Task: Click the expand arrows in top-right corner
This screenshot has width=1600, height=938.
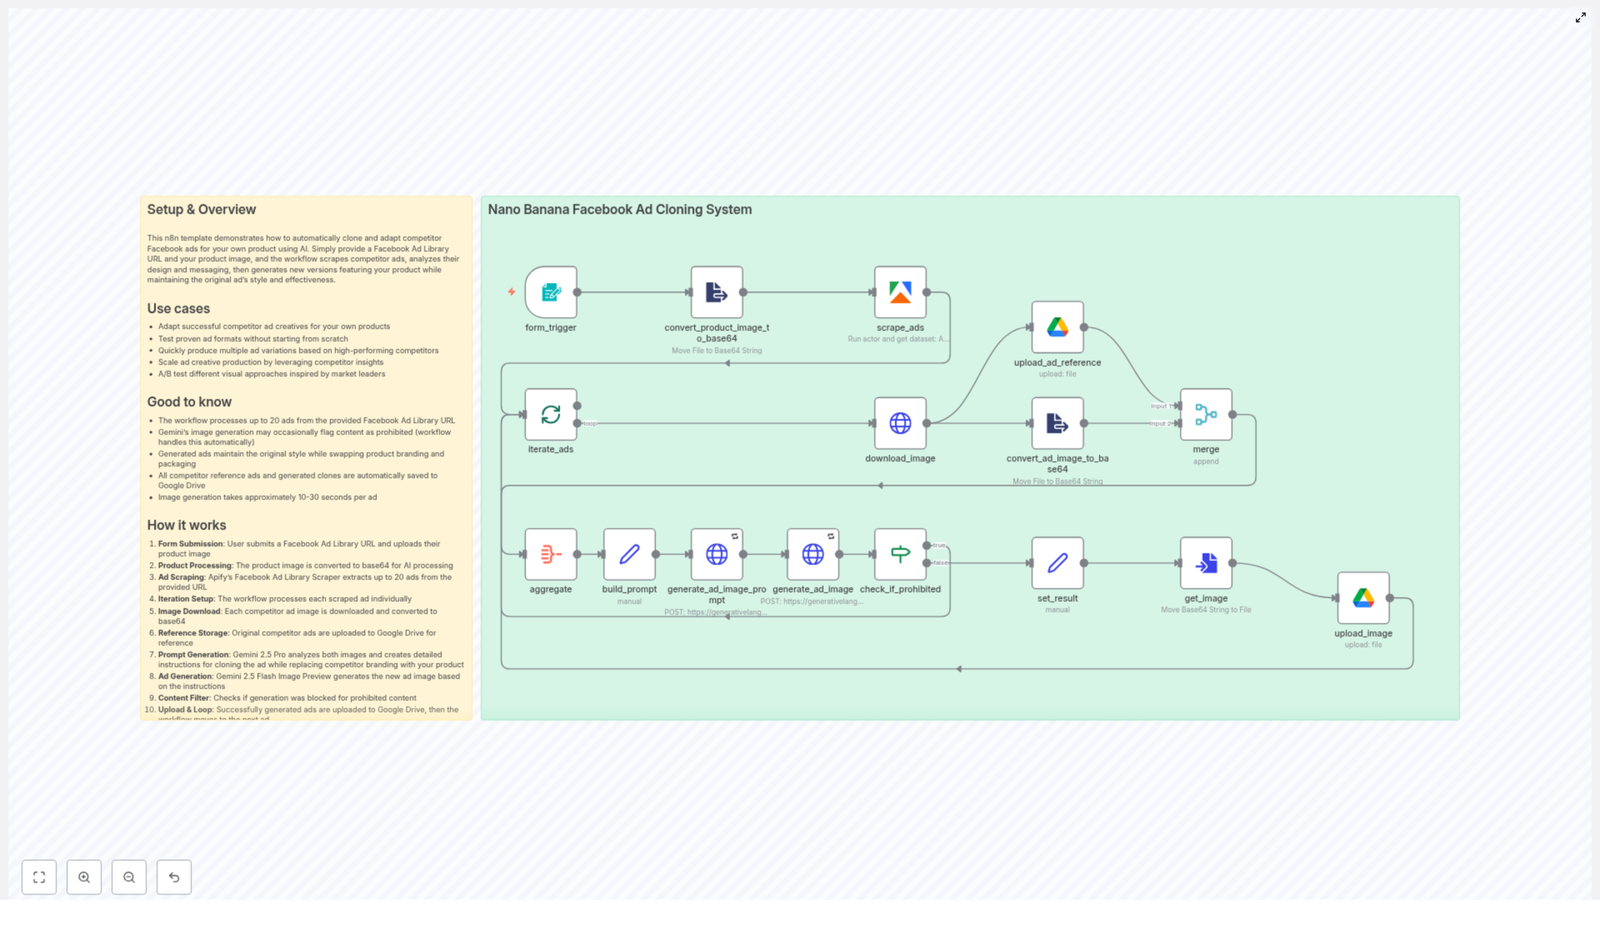Action: 1581,17
